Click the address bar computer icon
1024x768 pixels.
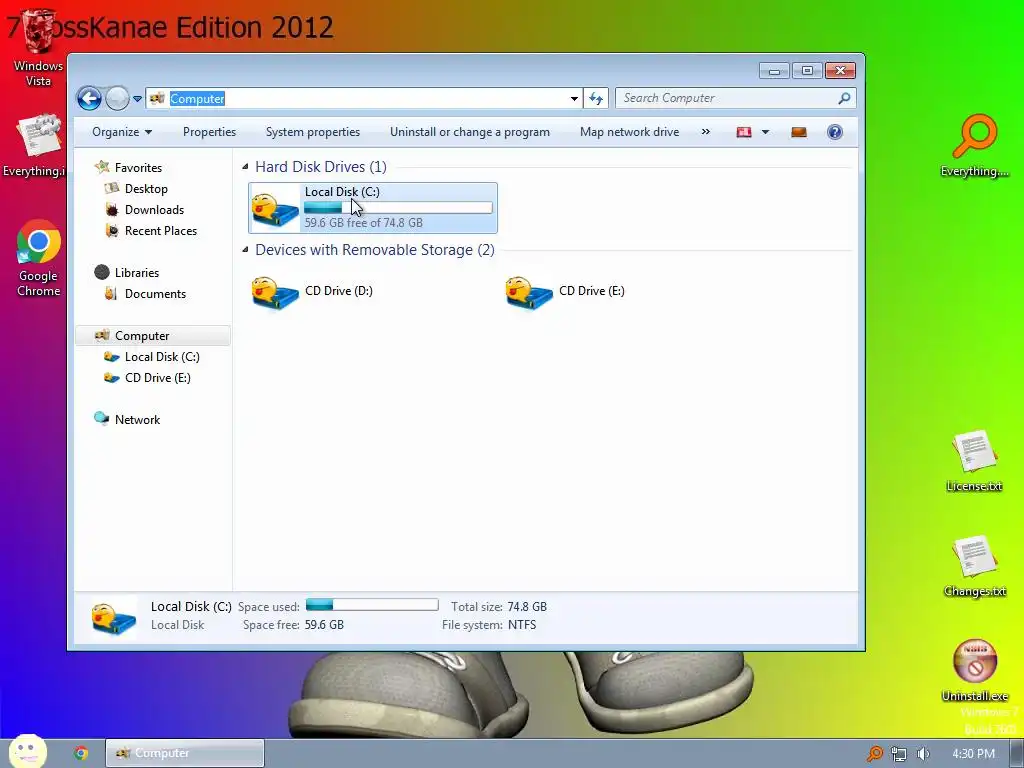tap(157, 99)
